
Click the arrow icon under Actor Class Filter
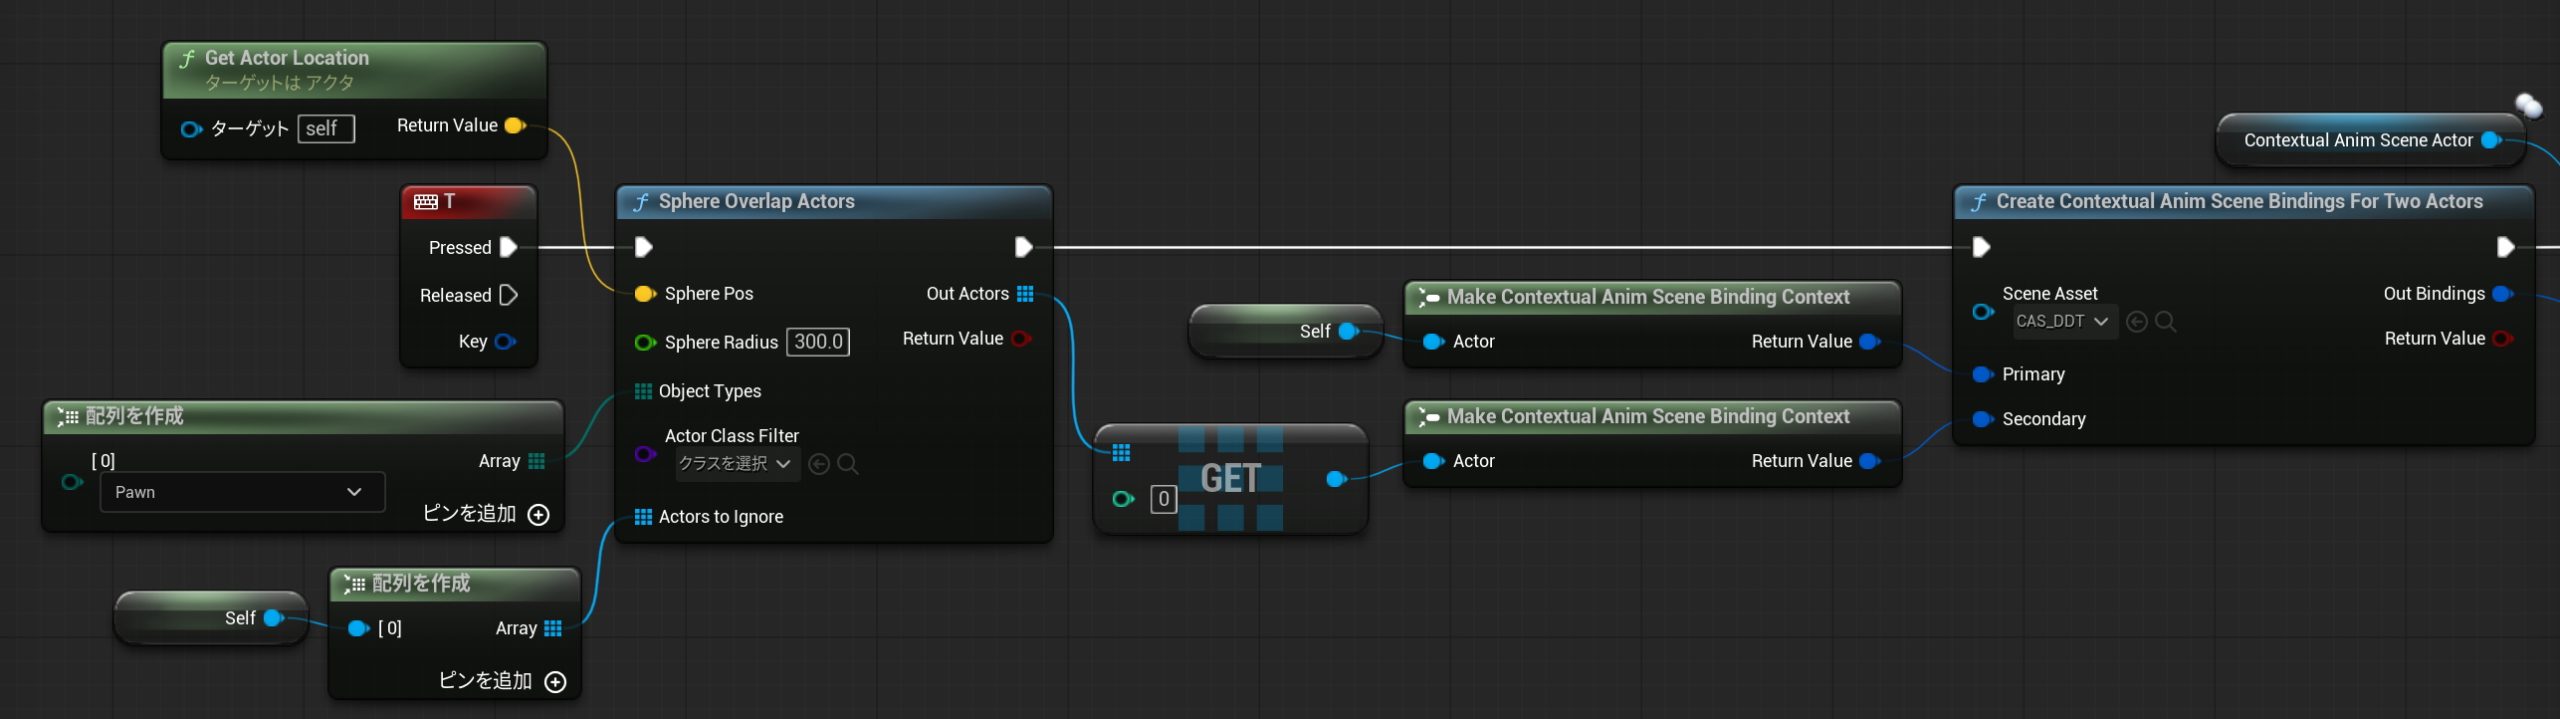[818, 464]
